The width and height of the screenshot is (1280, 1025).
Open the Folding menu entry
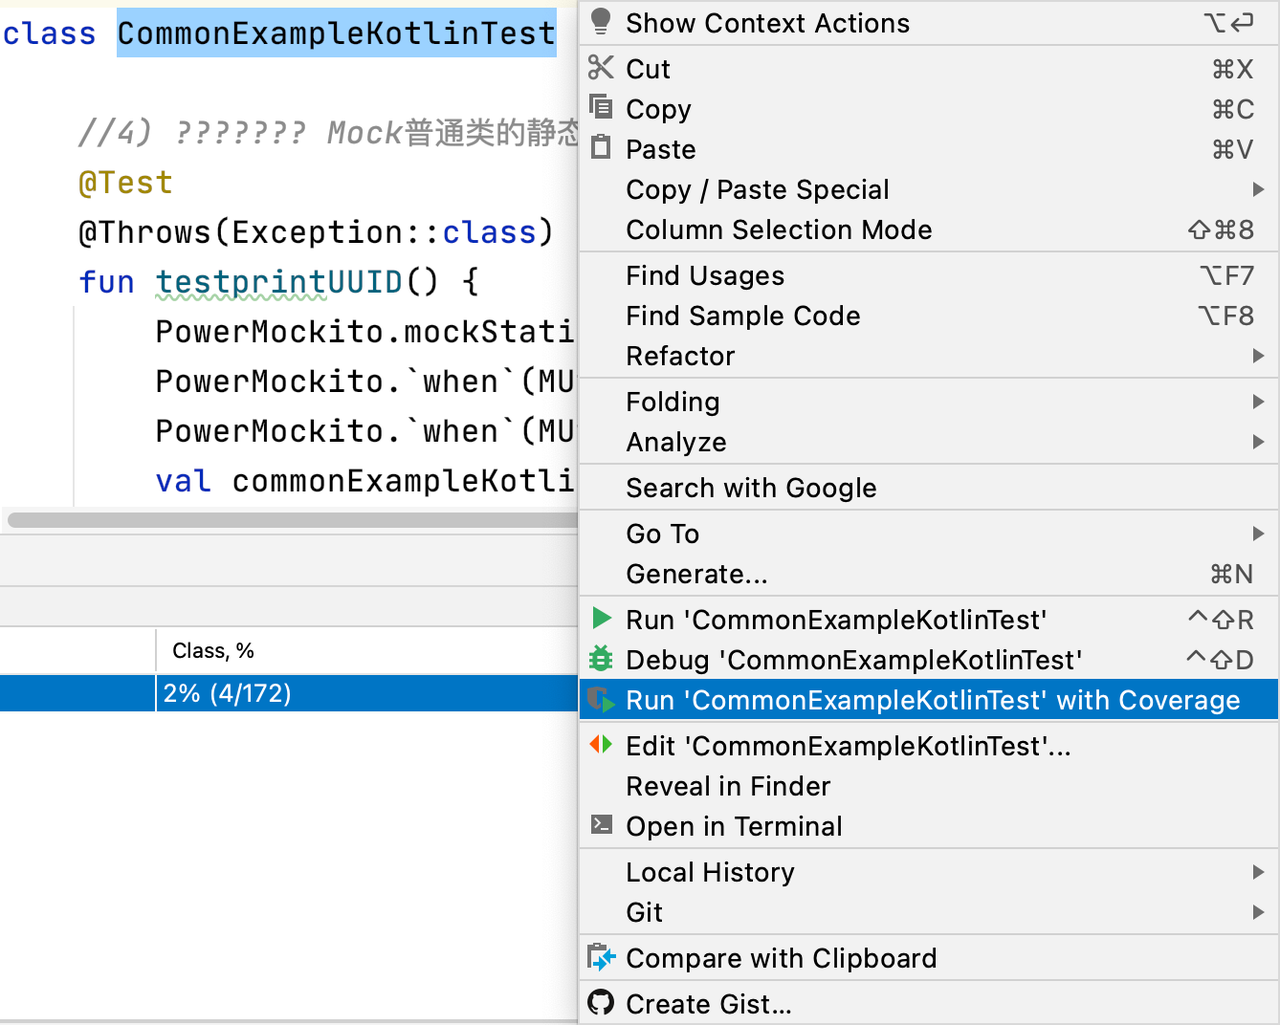click(928, 401)
